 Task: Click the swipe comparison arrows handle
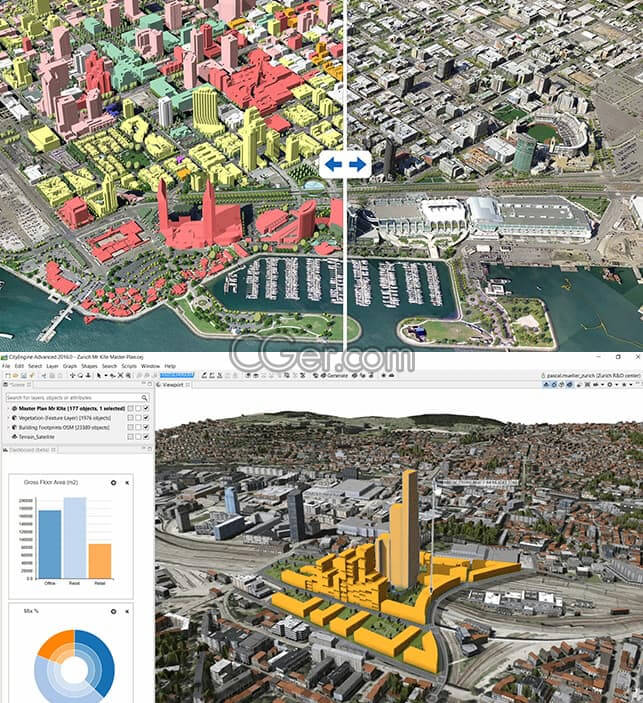[x=344, y=164]
